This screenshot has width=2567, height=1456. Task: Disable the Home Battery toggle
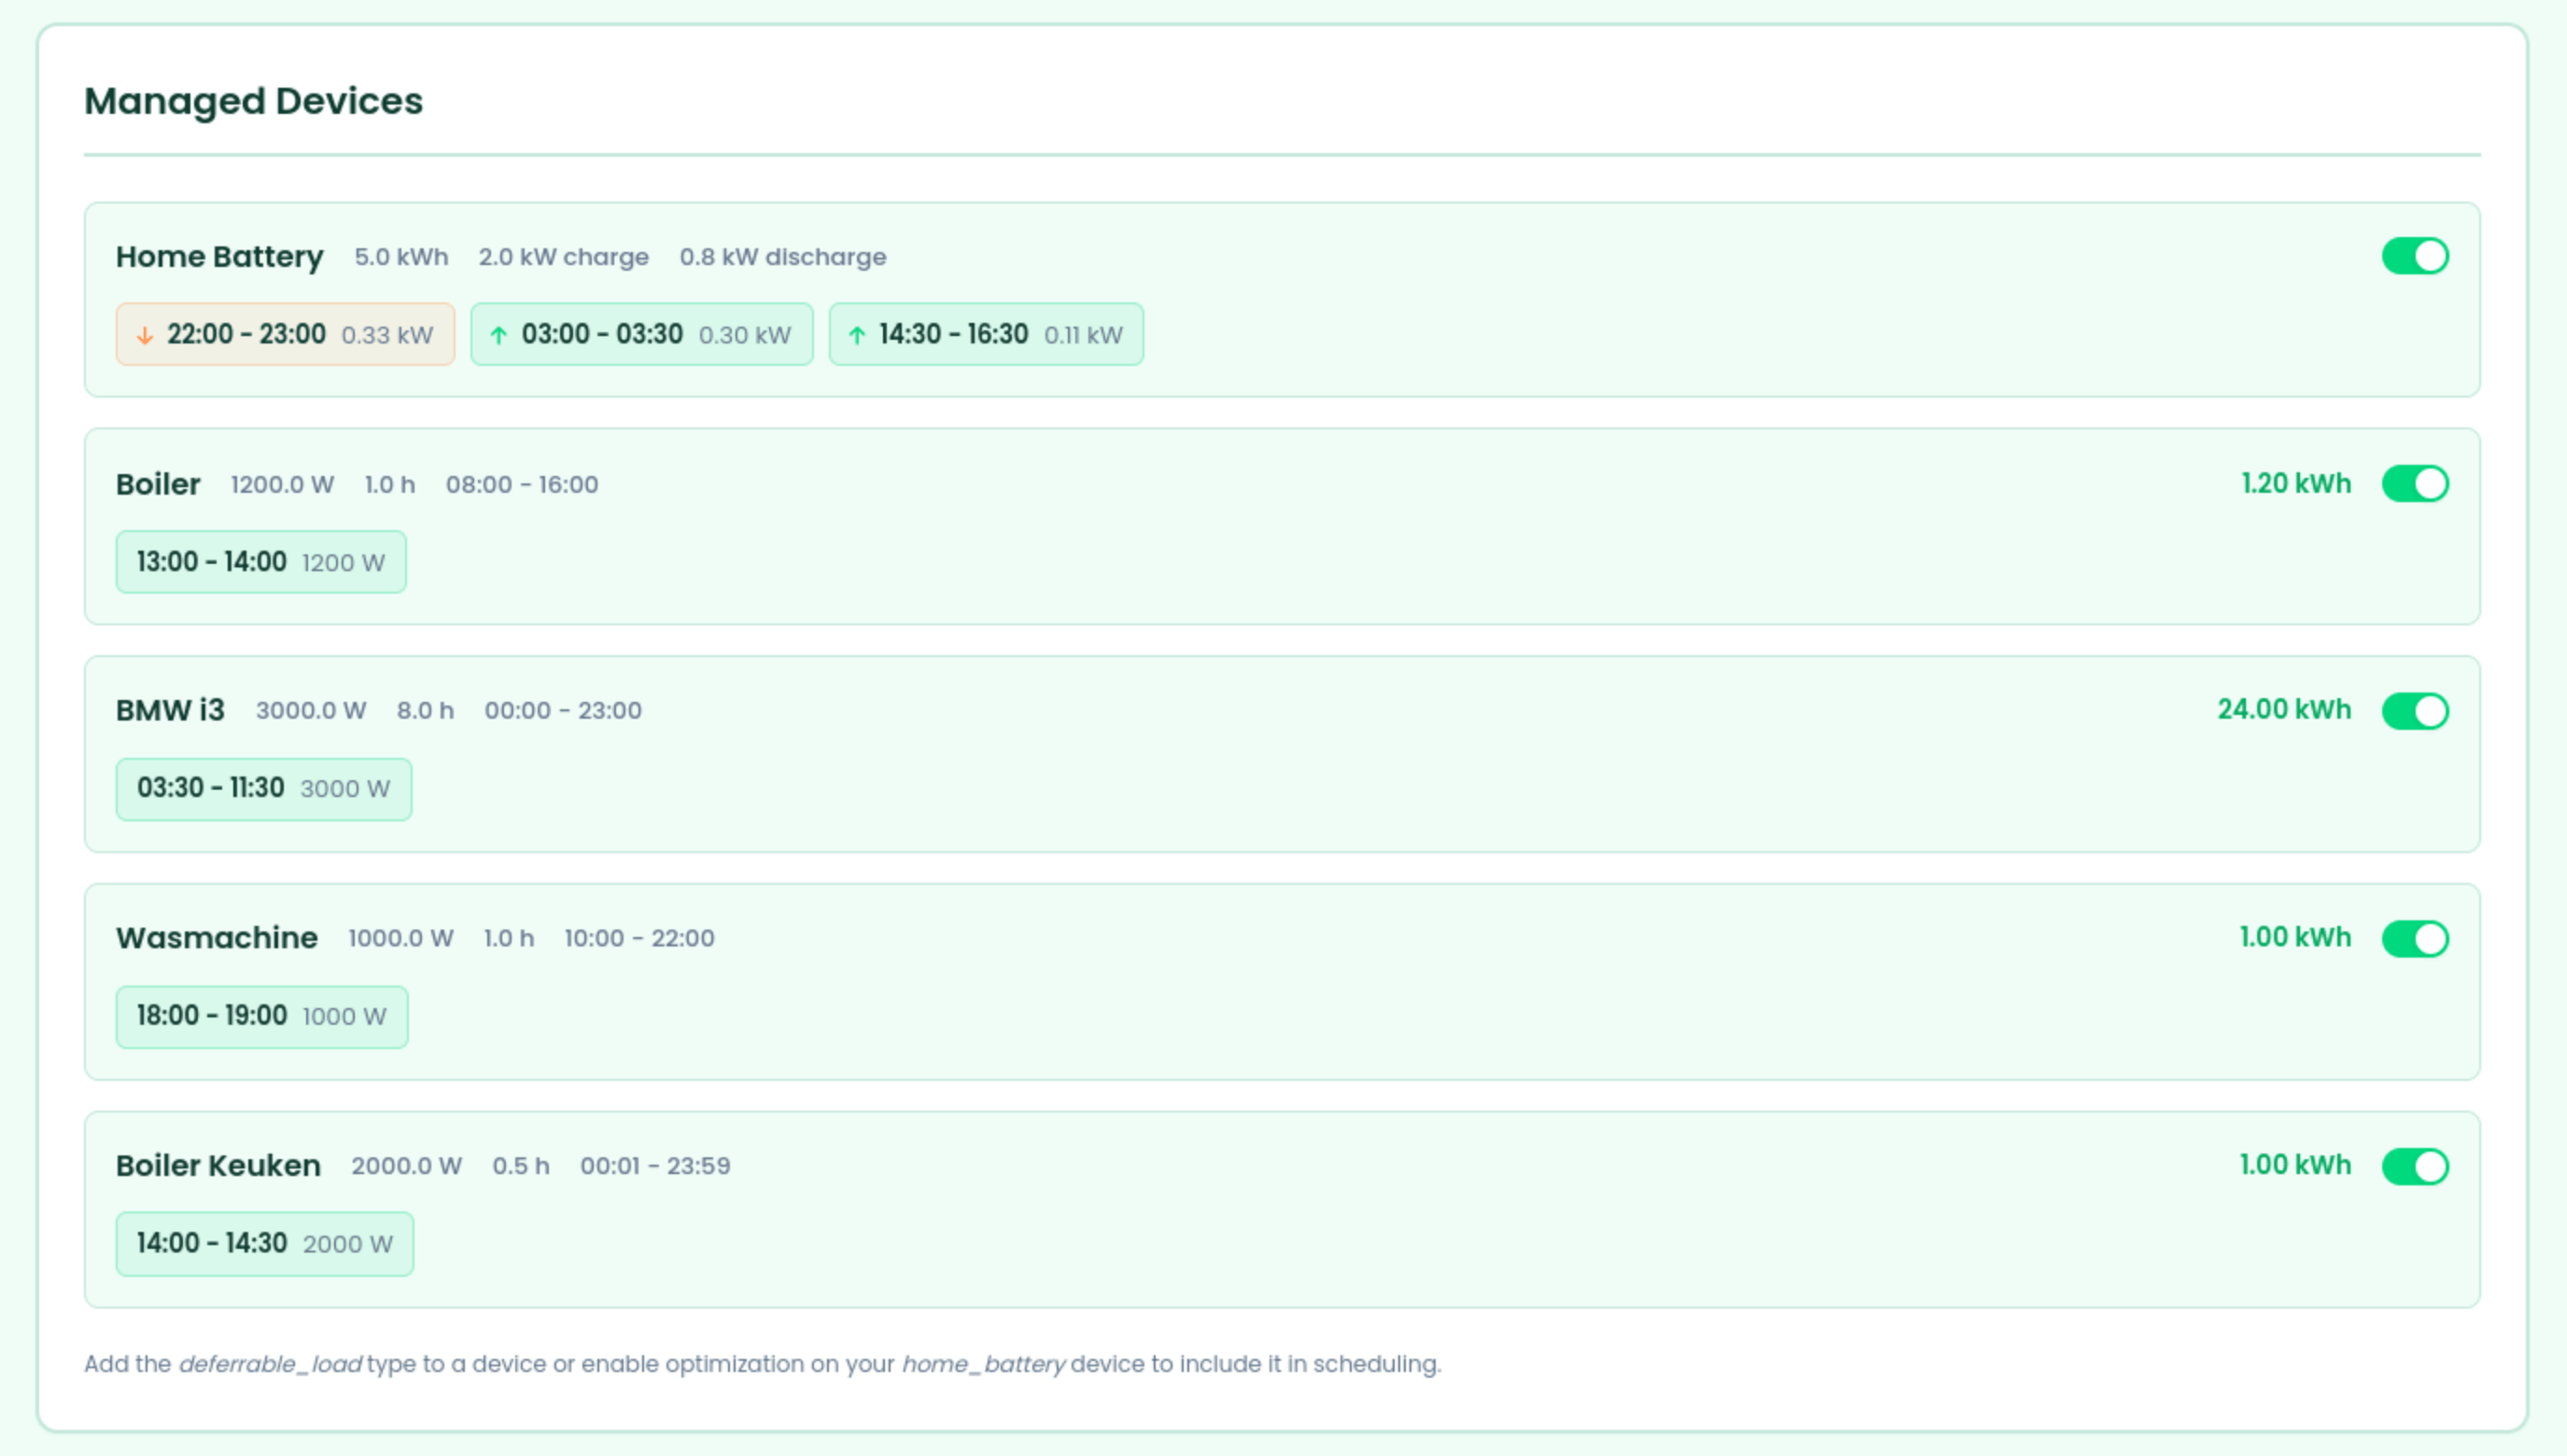(2416, 256)
